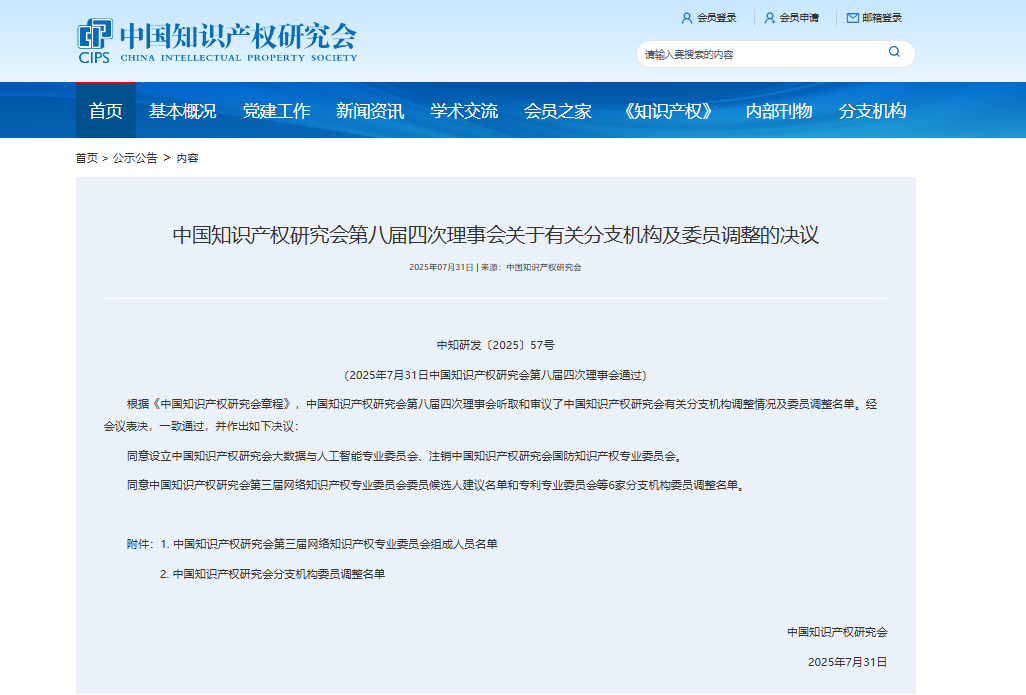Open attachment 1 网络知识产权专业委员会组成人员名单
Screen dimensions: 1026x695
[328, 544]
